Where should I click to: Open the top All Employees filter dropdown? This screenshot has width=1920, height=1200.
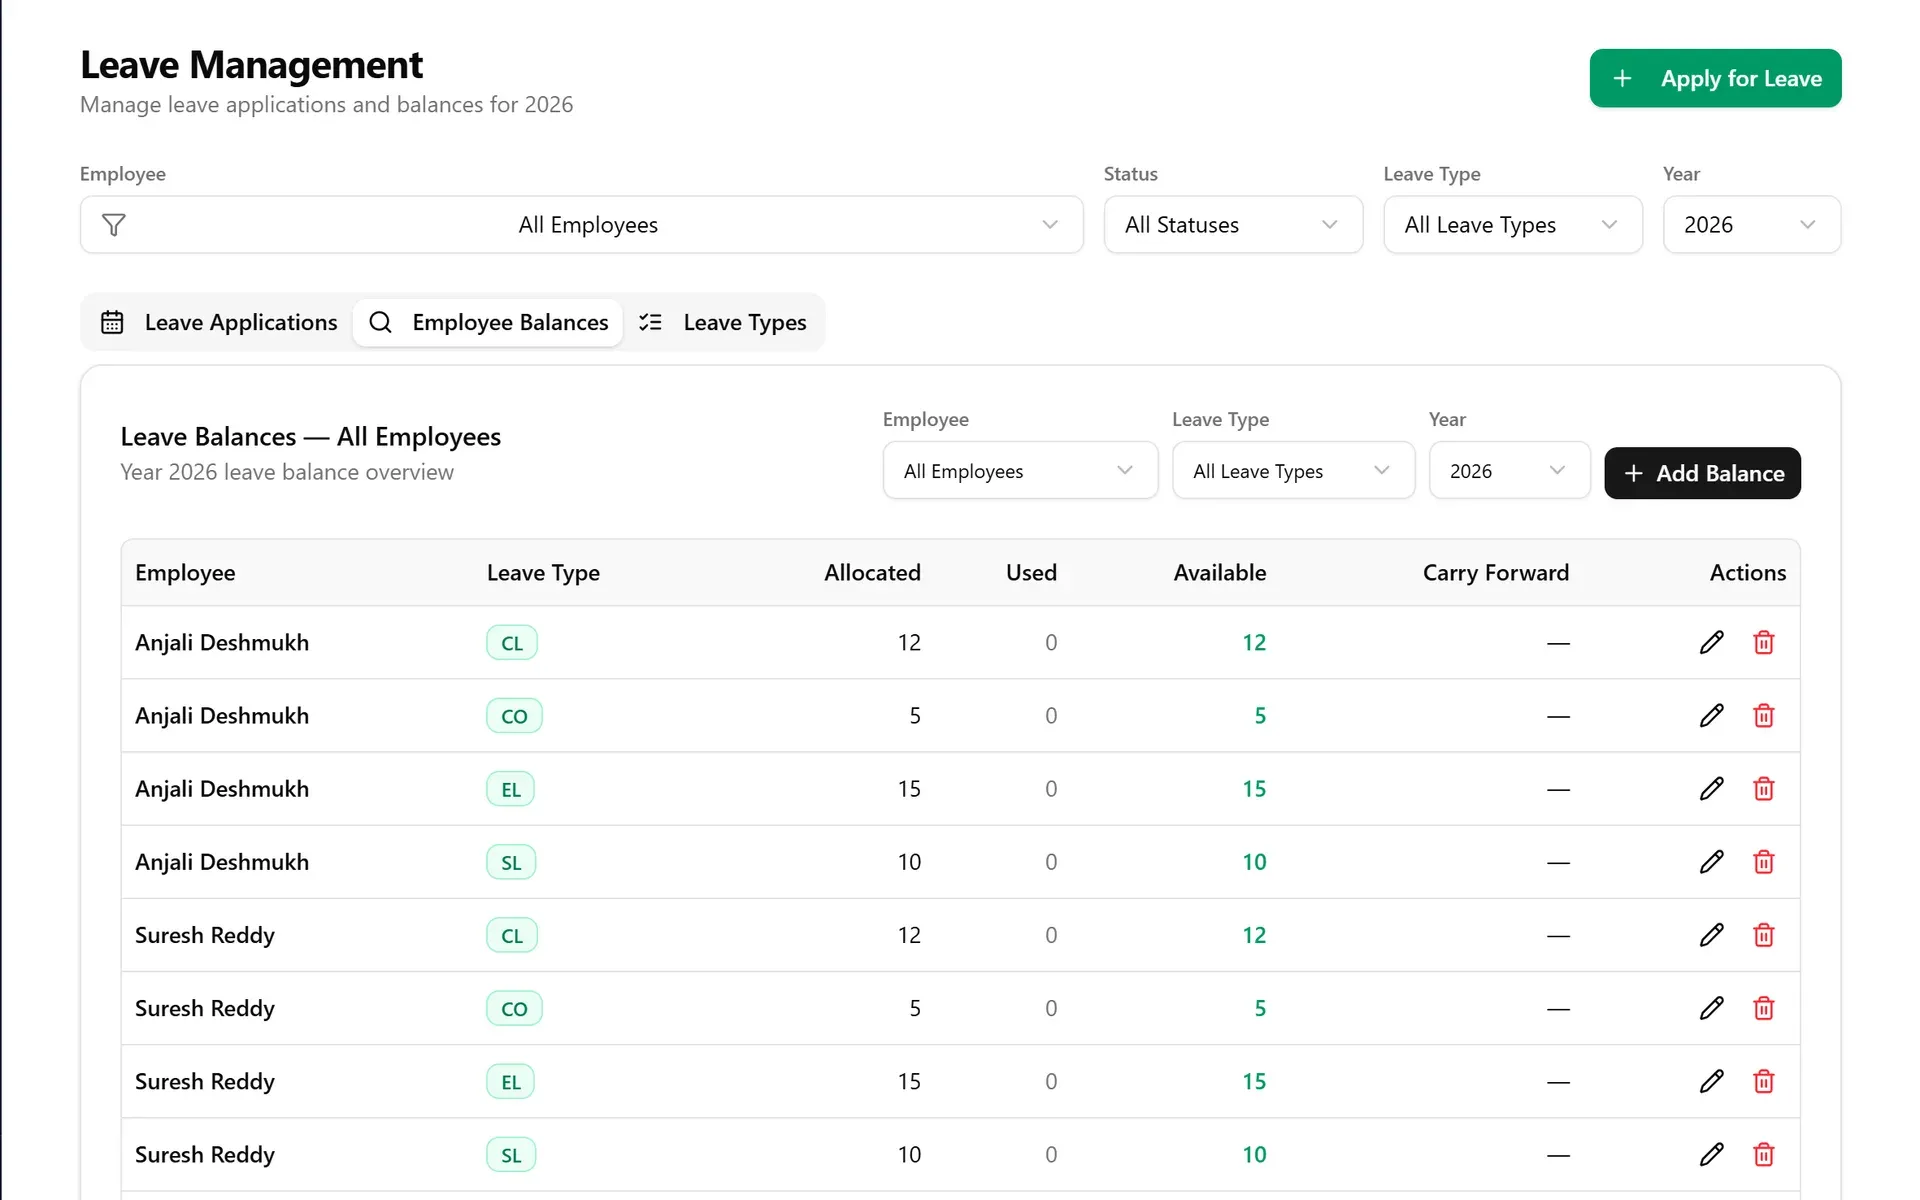point(581,224)
